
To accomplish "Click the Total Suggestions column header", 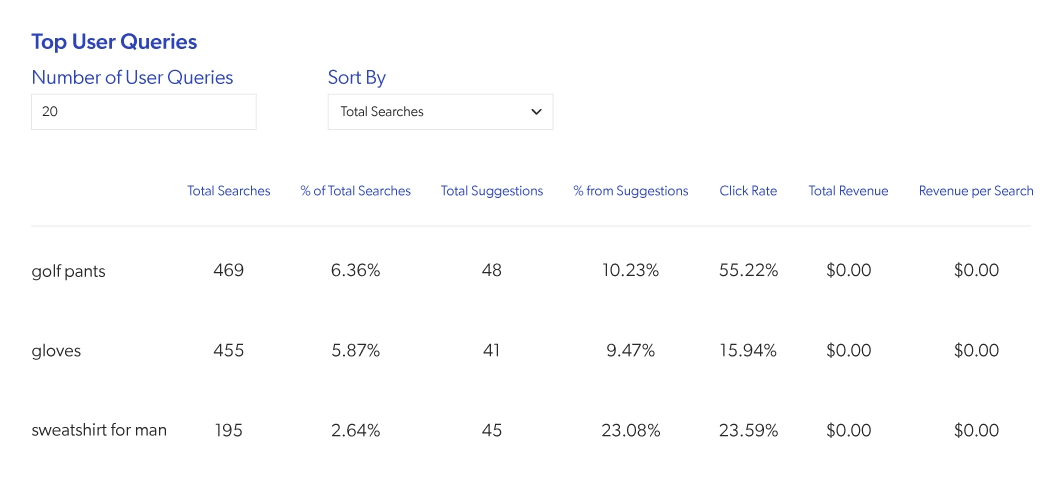I will click(491, 191).
